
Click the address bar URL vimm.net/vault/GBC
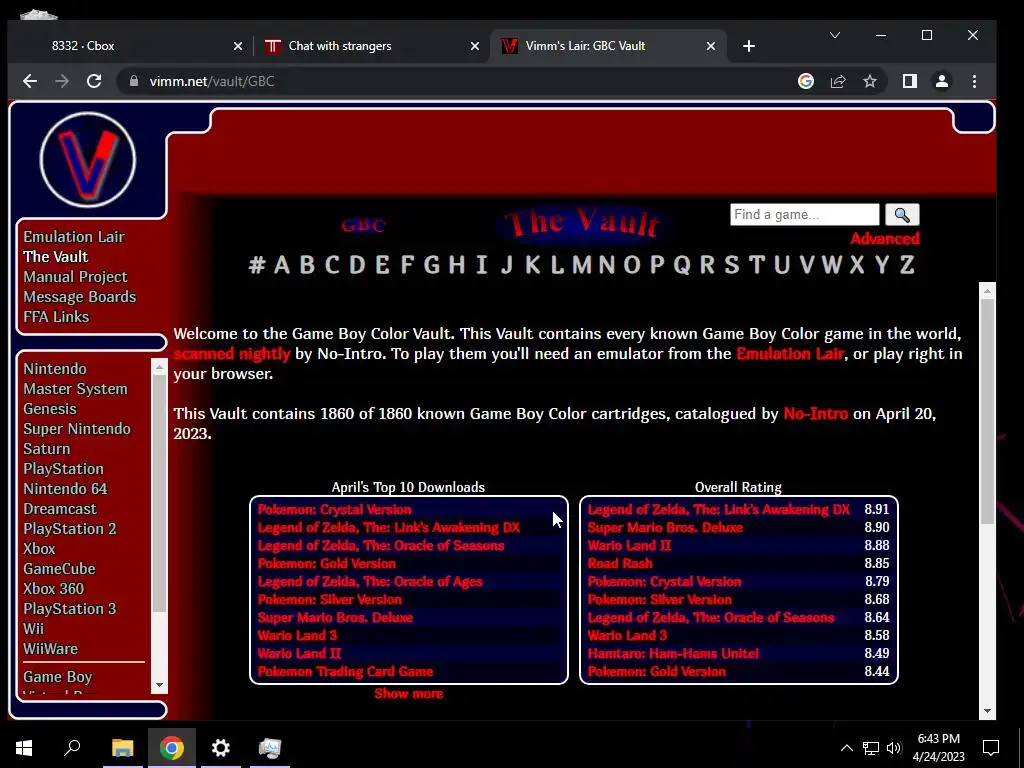pyautogui.click(x=212, y=81)
